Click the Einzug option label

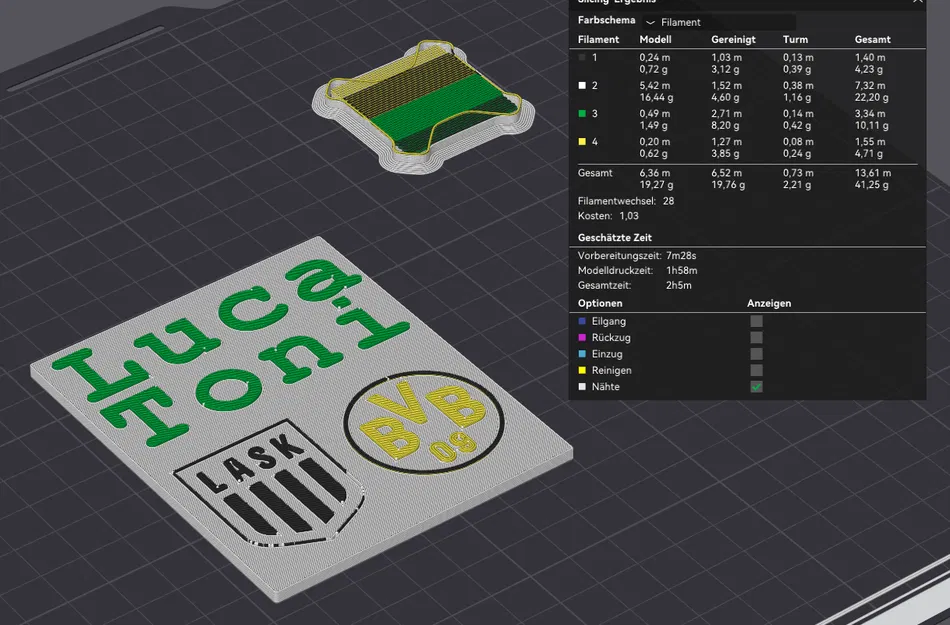click(x=606, y=354)
